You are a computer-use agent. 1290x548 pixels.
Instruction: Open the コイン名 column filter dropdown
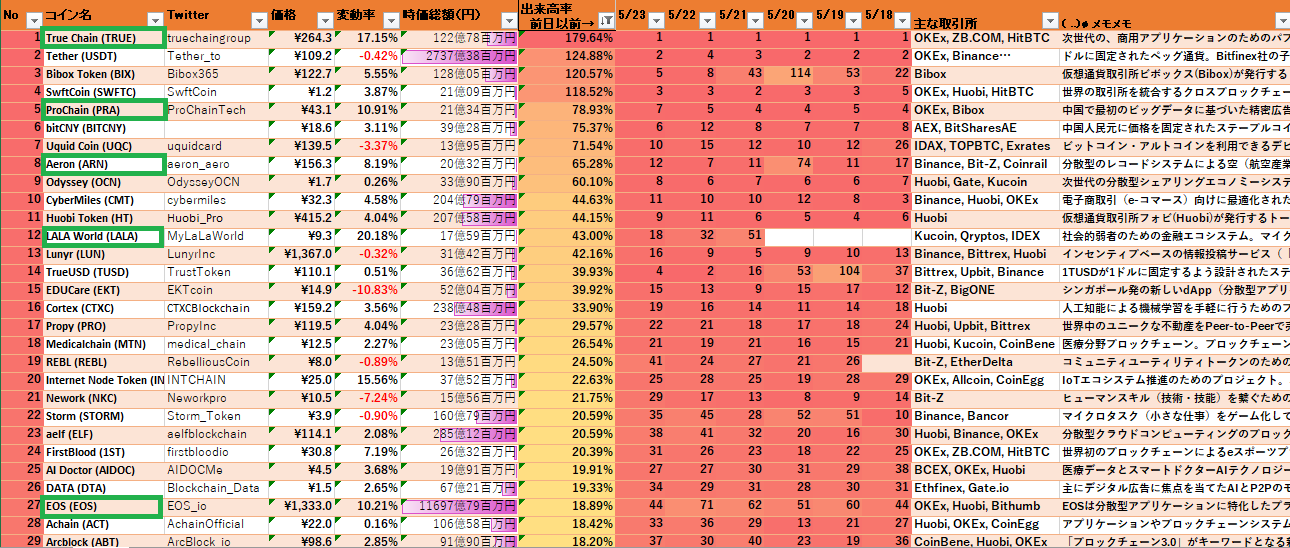point(154,20)
